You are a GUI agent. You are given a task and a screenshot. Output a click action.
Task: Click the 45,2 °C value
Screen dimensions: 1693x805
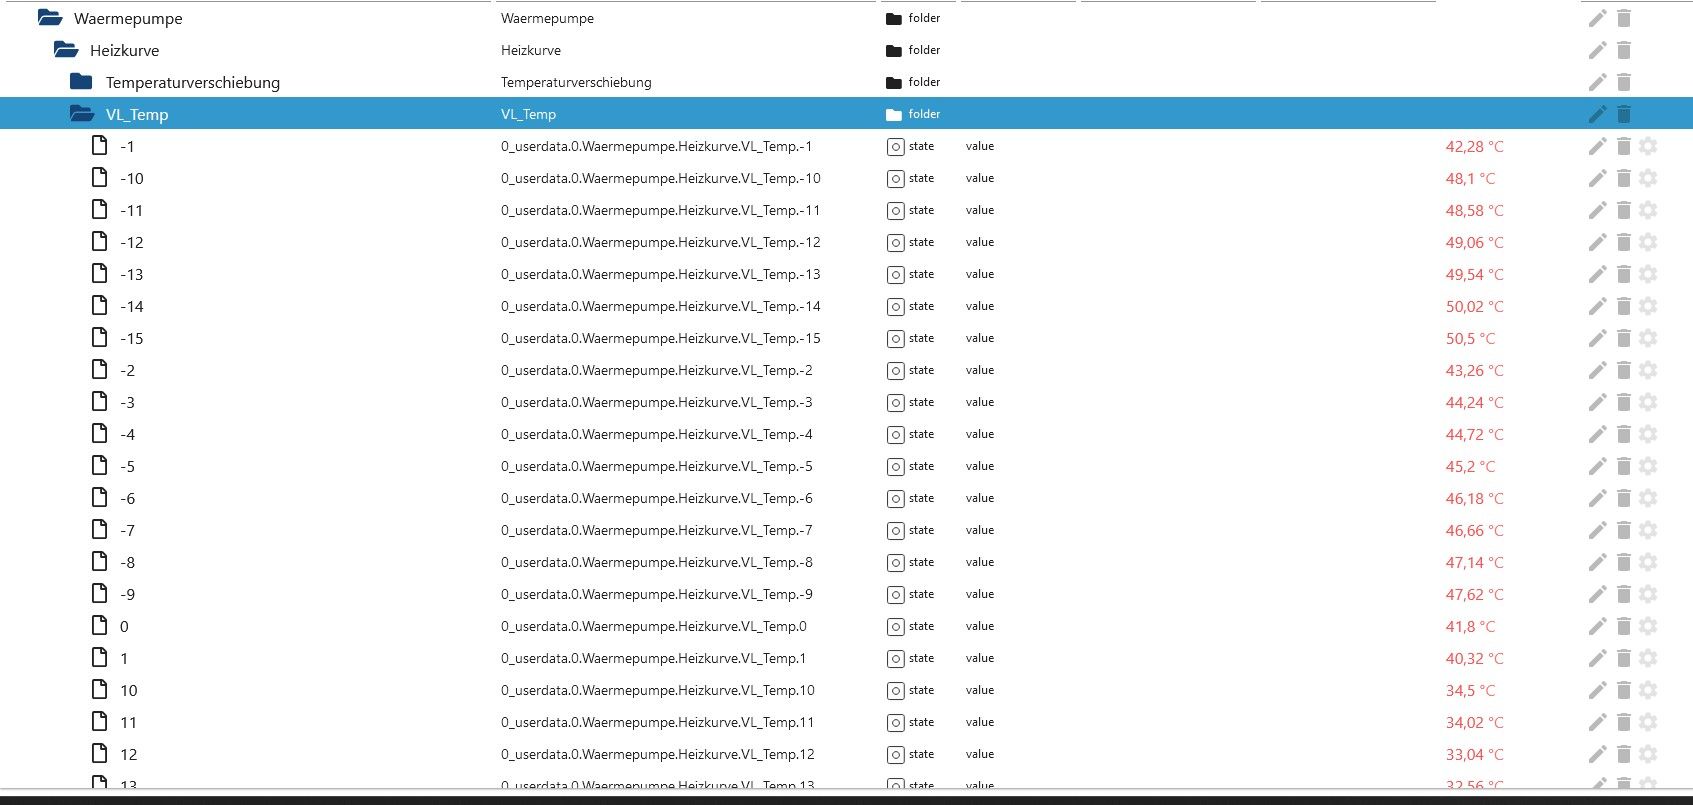[x=1470, y=466]
